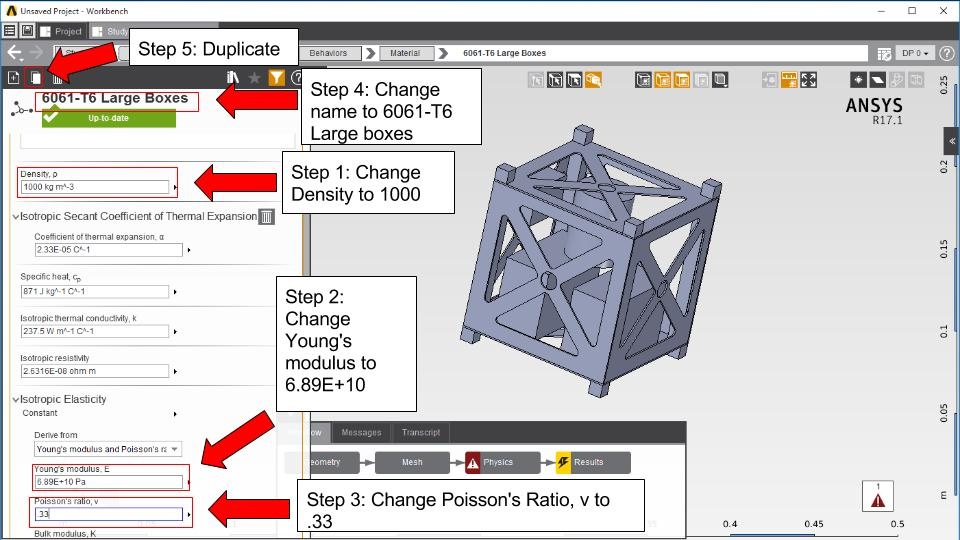The image size is (960, 540).
Task: Click the Results workflow step
Action: coord(593,463)
